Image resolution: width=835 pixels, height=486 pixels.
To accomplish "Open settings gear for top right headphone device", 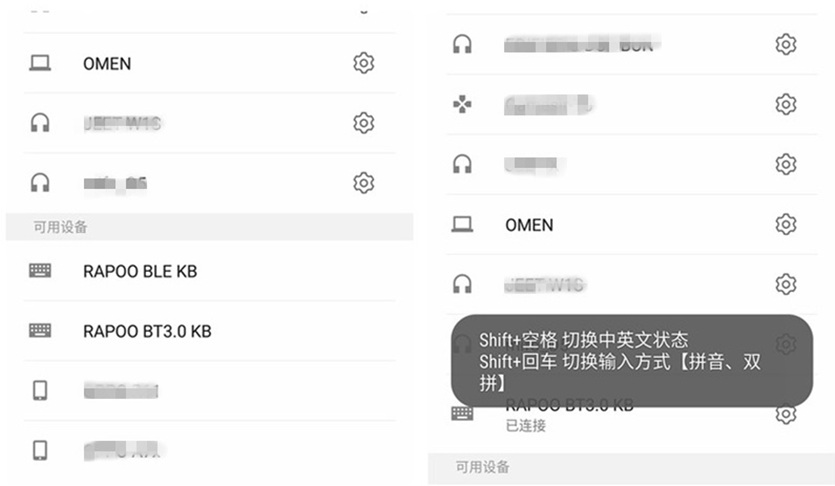I will [x=786, y=44].
